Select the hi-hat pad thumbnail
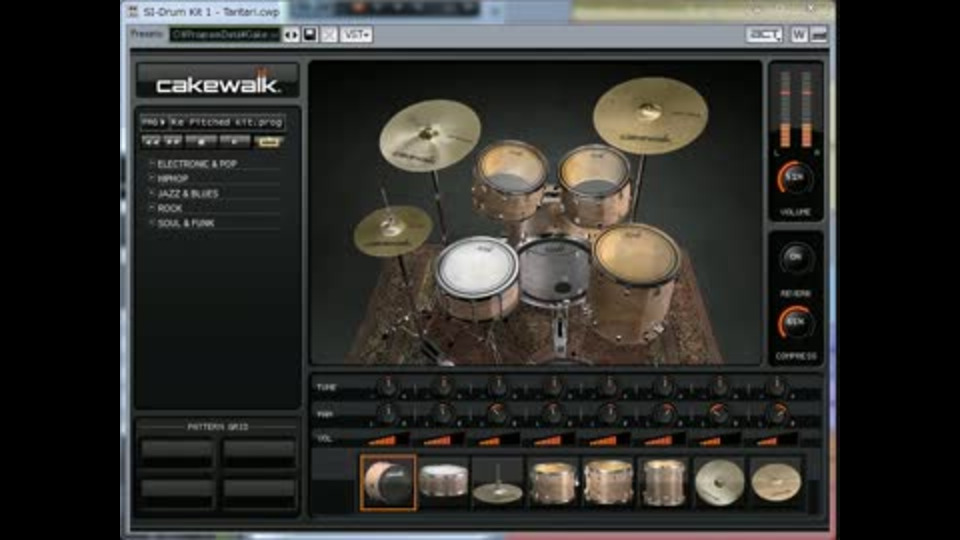This screenshot has height=540, width=960. 498,482
